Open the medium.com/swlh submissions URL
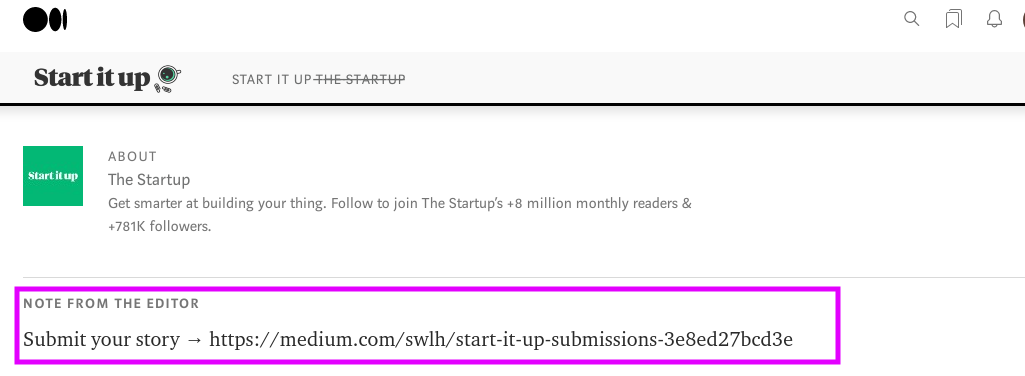The image size is (1025, 376). coord(501,340)
